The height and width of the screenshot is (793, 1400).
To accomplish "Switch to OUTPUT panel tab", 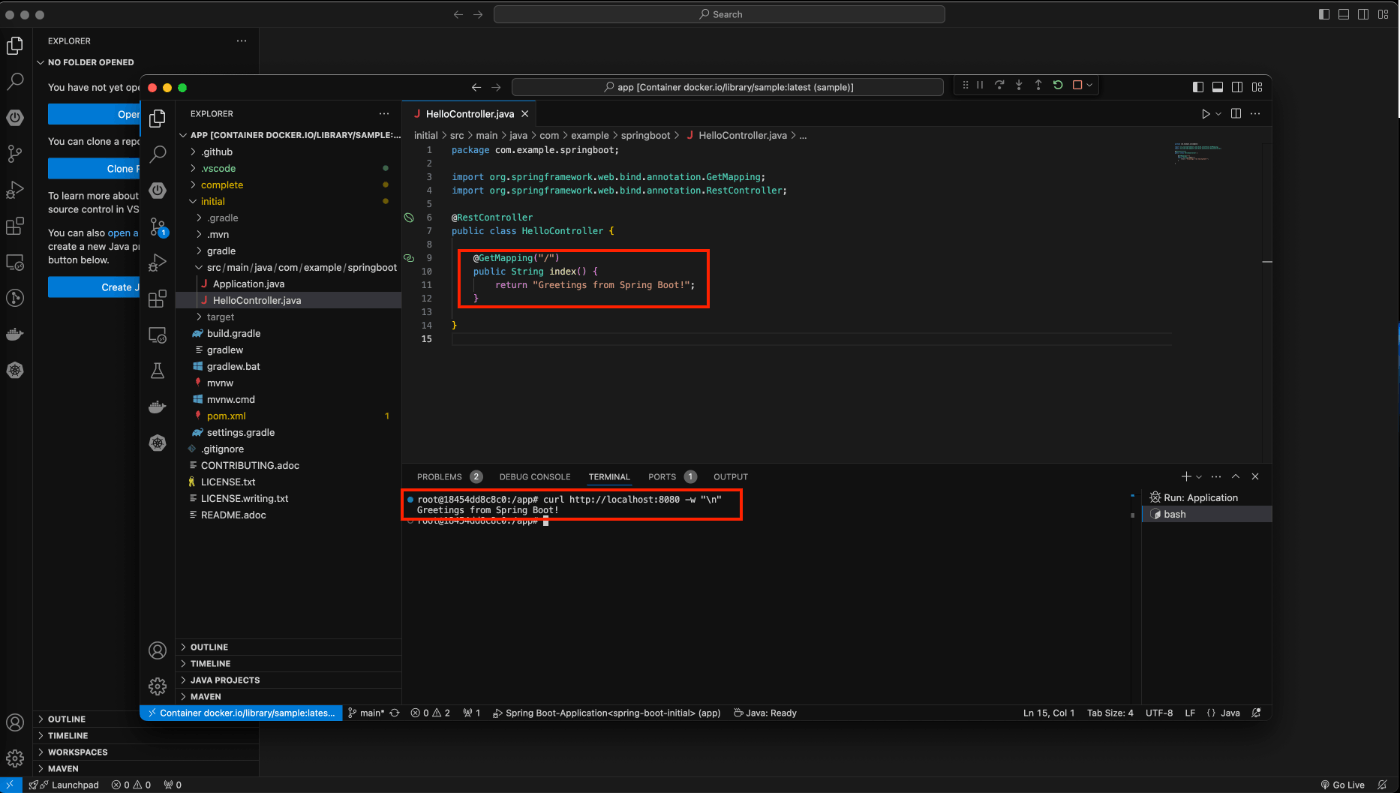I will pos(731,477).
